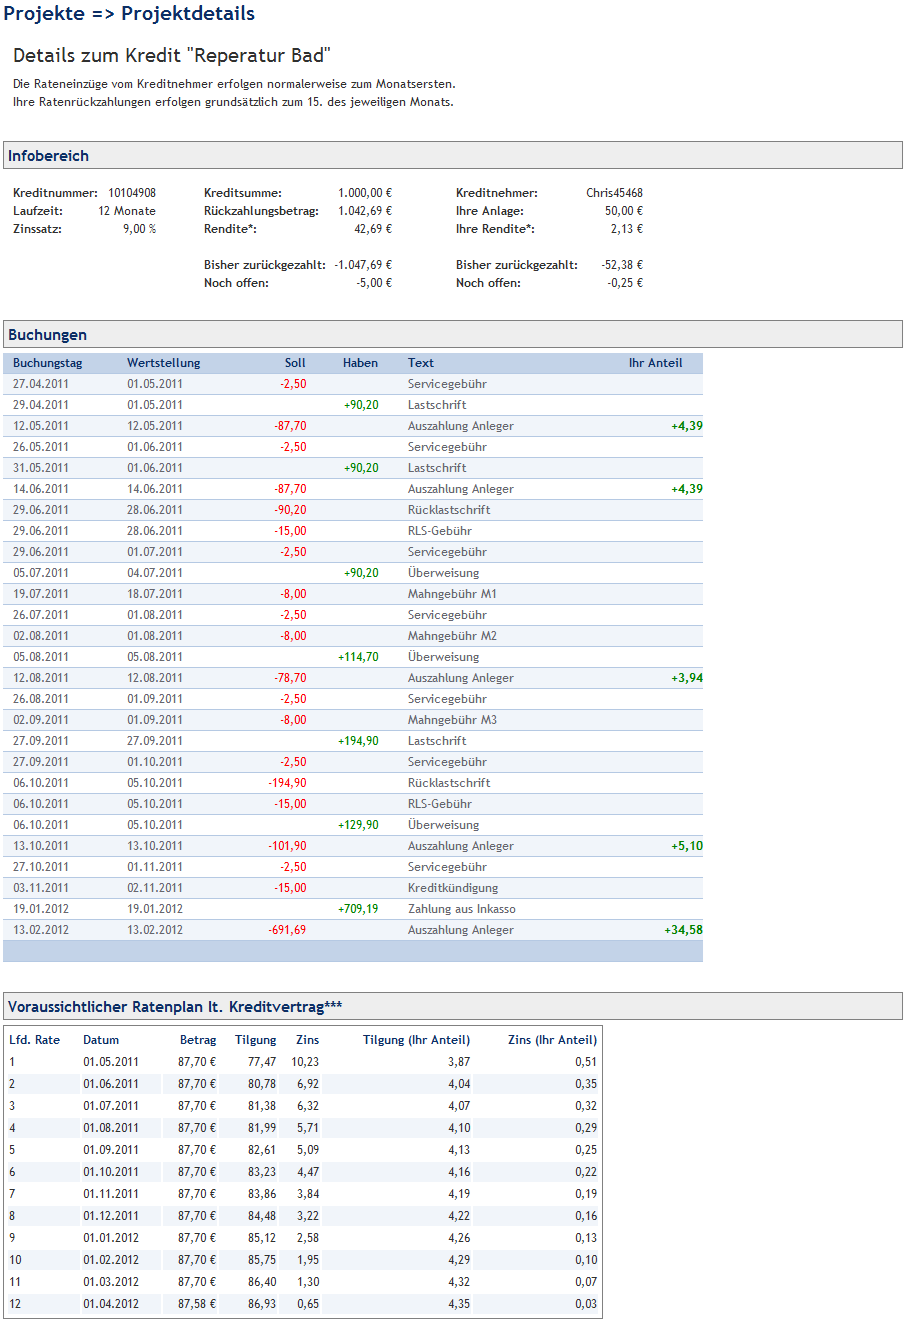
Task: Click the Tilgung value 83,86
Action: pos(262,1194)
